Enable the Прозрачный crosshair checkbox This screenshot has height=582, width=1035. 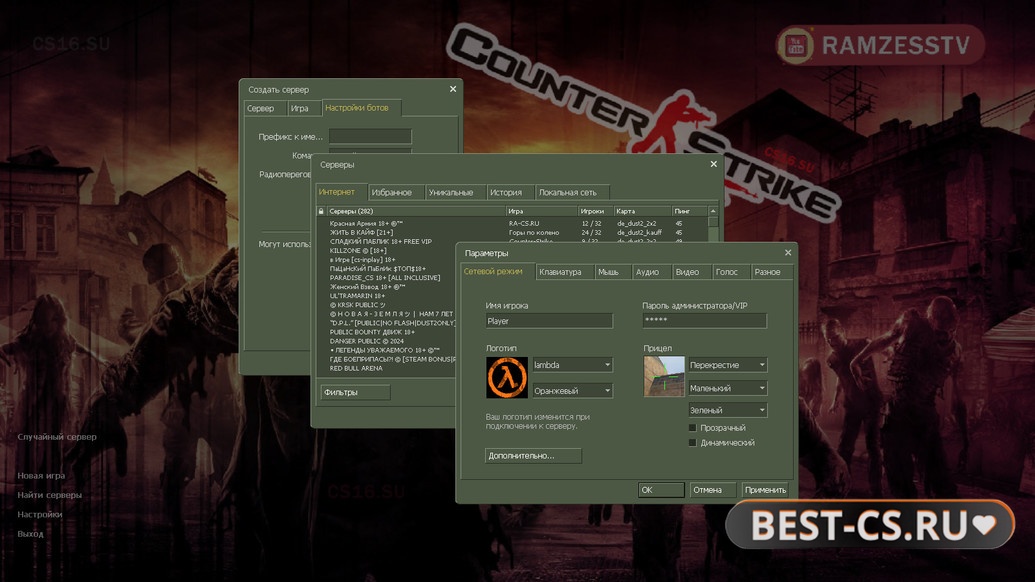[692, 428]
